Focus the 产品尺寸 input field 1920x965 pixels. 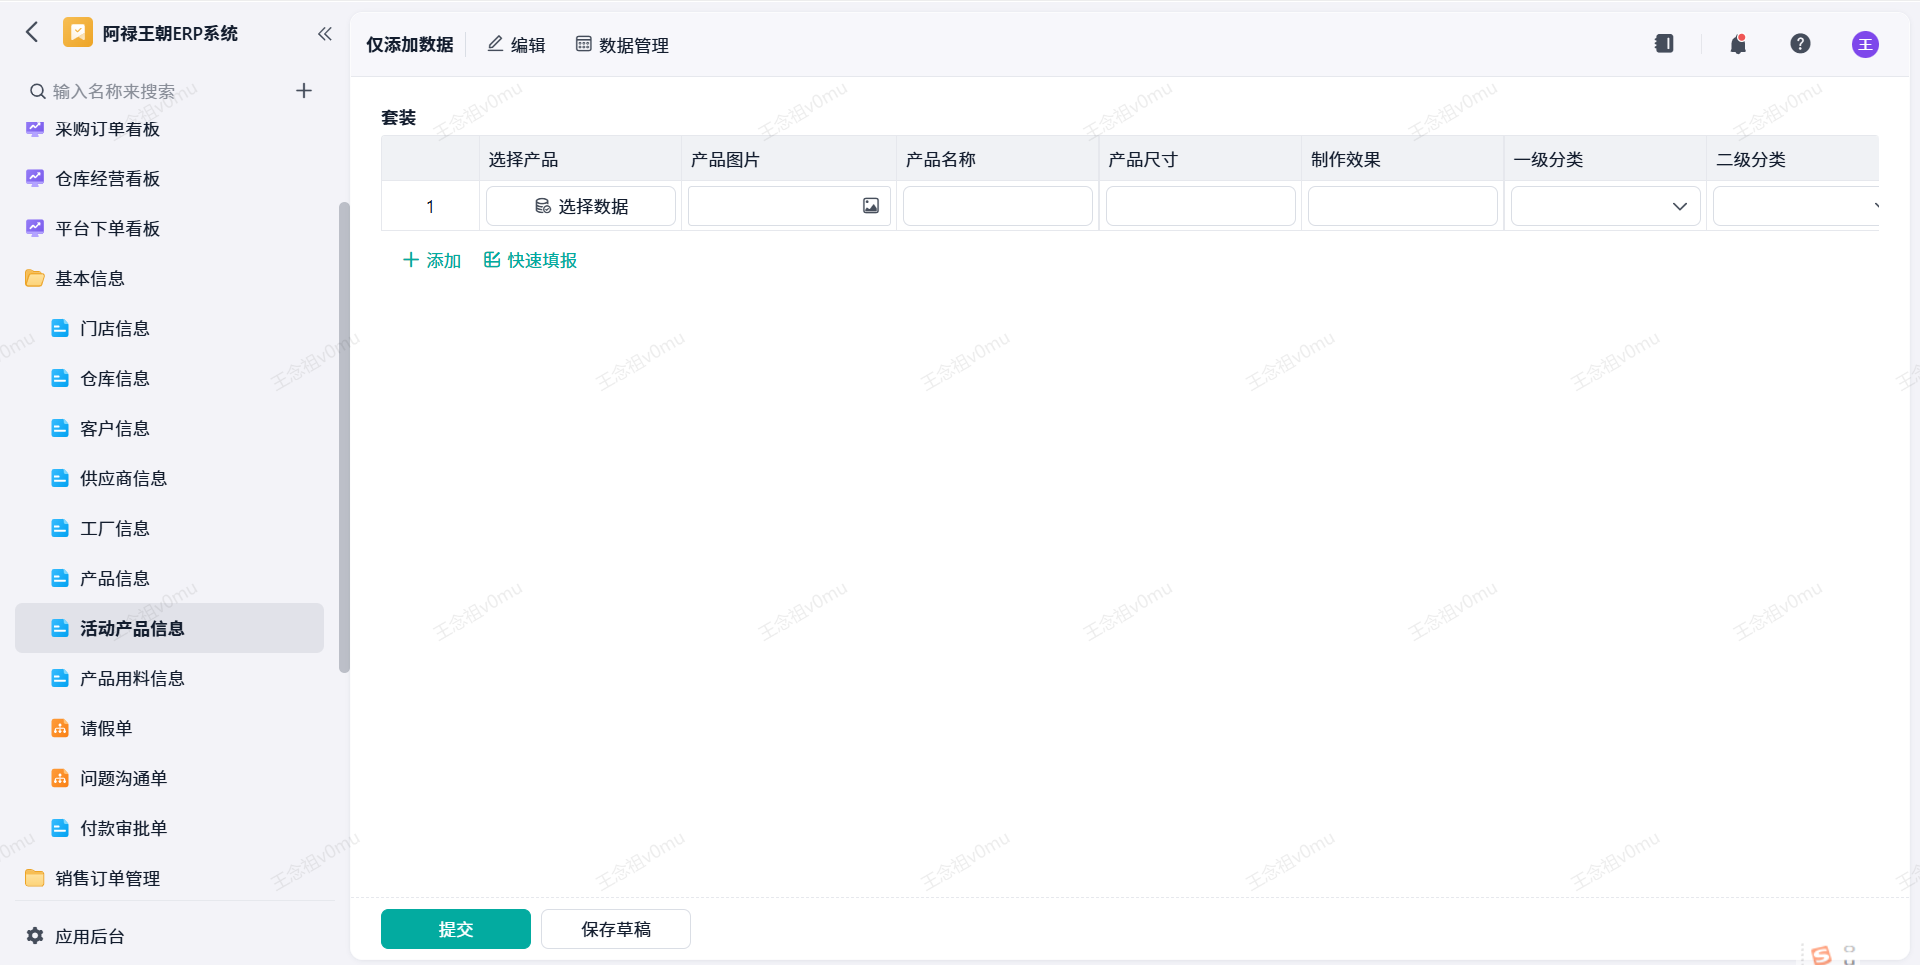click(1201, 206)
